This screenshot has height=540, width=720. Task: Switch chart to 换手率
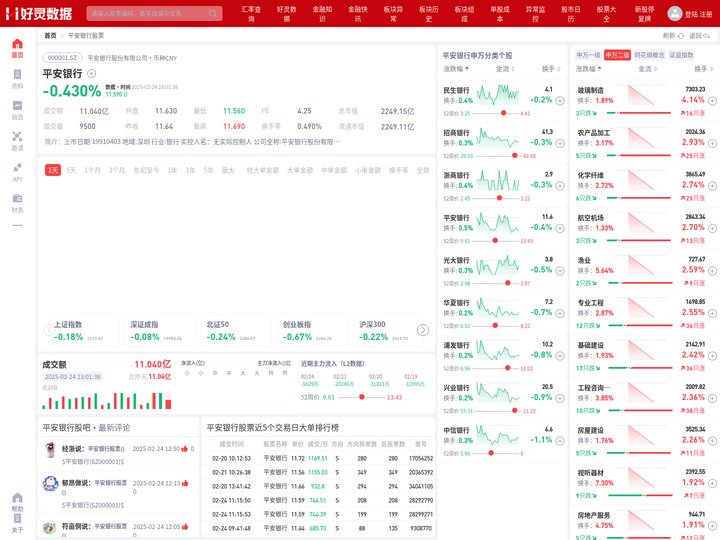399,170
